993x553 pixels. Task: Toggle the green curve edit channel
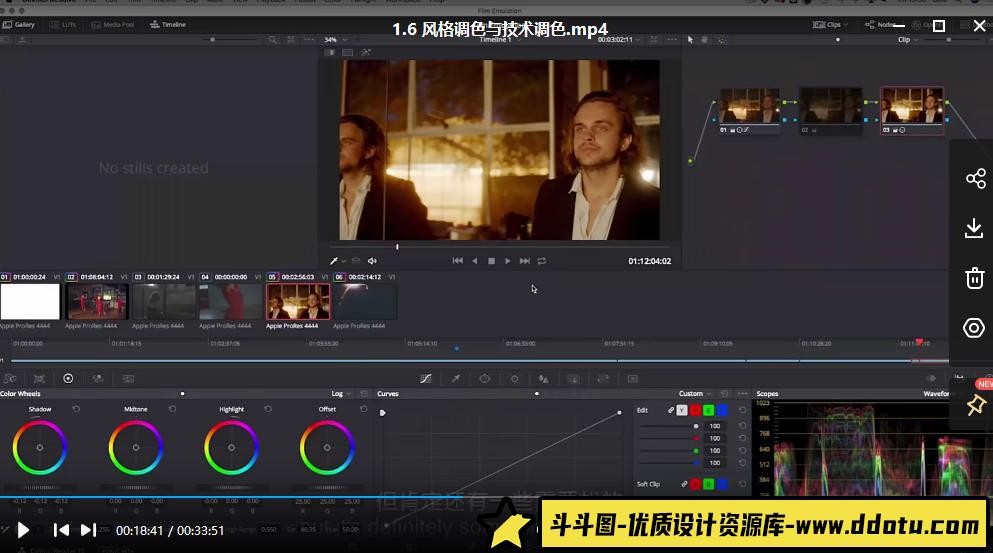[708, 410]
